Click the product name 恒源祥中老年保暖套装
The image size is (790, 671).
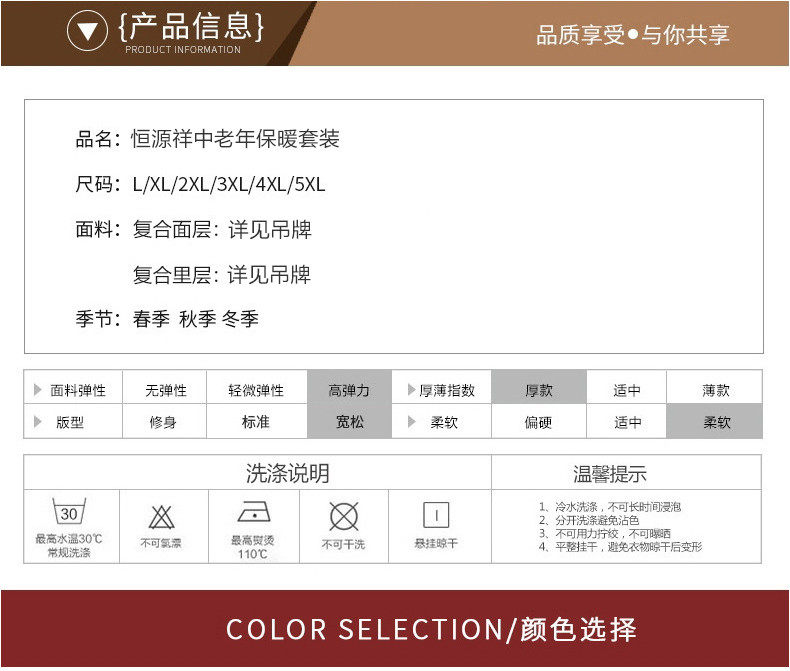[235, 139]
